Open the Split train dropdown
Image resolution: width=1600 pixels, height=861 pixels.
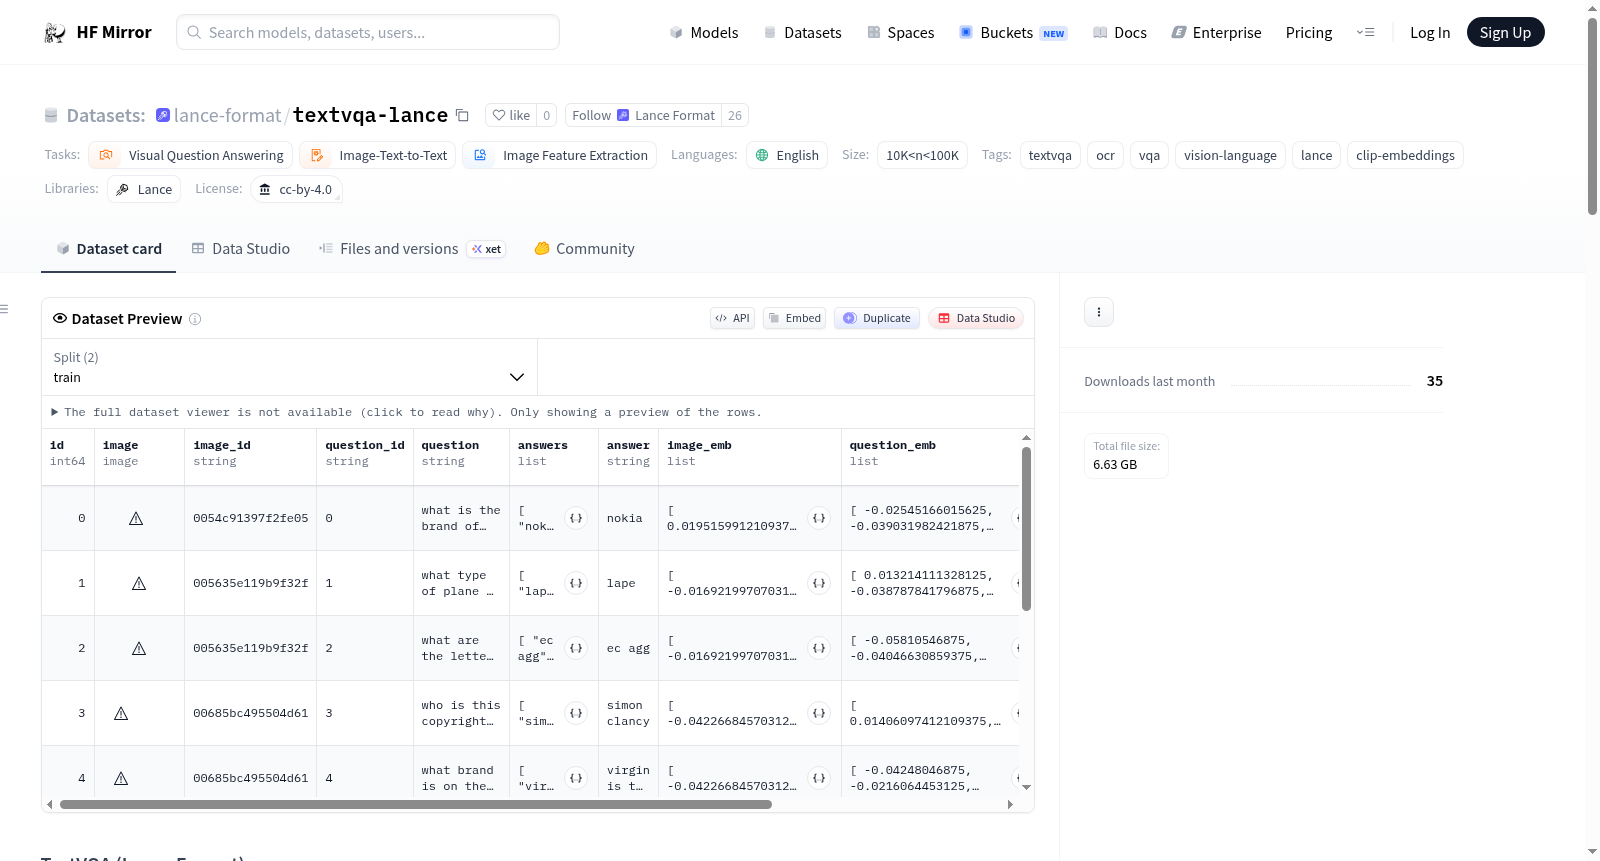pos(289,367)
